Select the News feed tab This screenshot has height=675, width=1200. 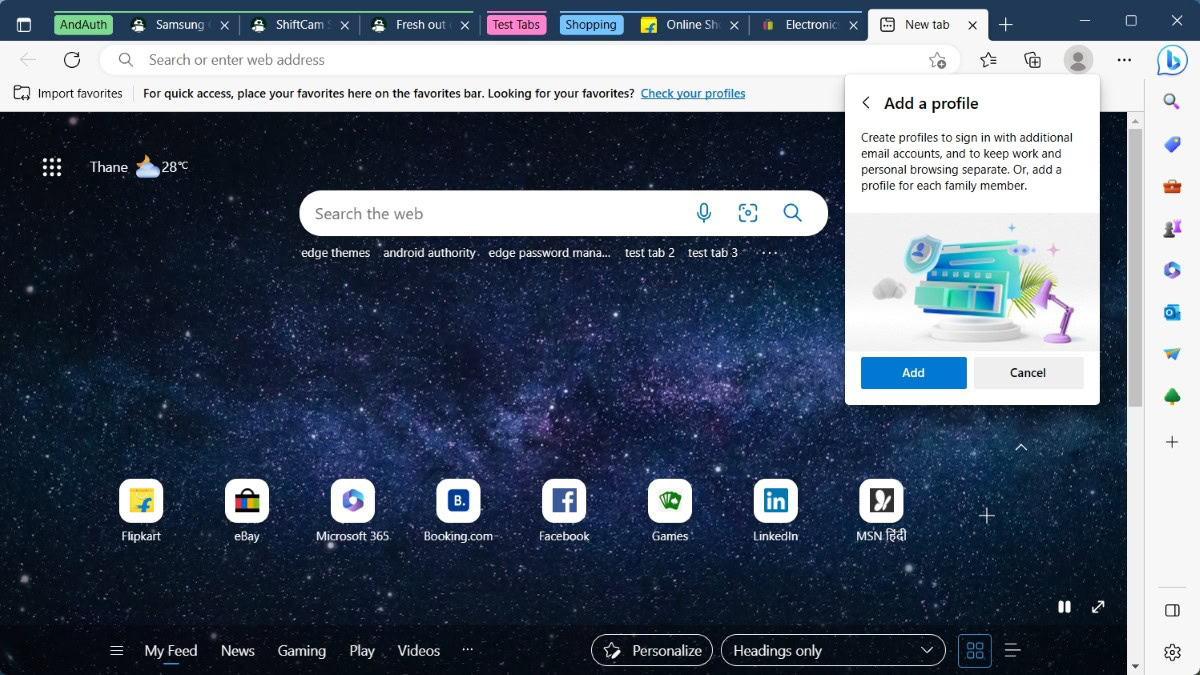238,651
